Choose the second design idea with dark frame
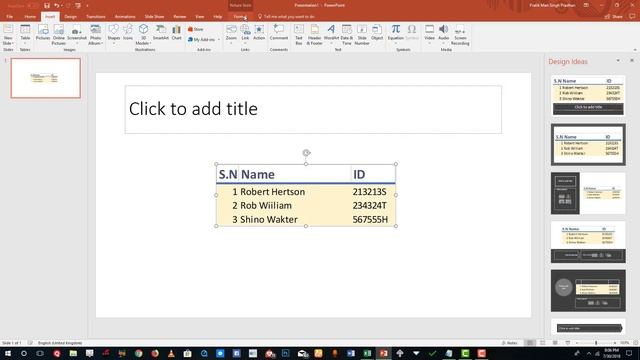The image size is (640, 360). [x=588, y=144]
